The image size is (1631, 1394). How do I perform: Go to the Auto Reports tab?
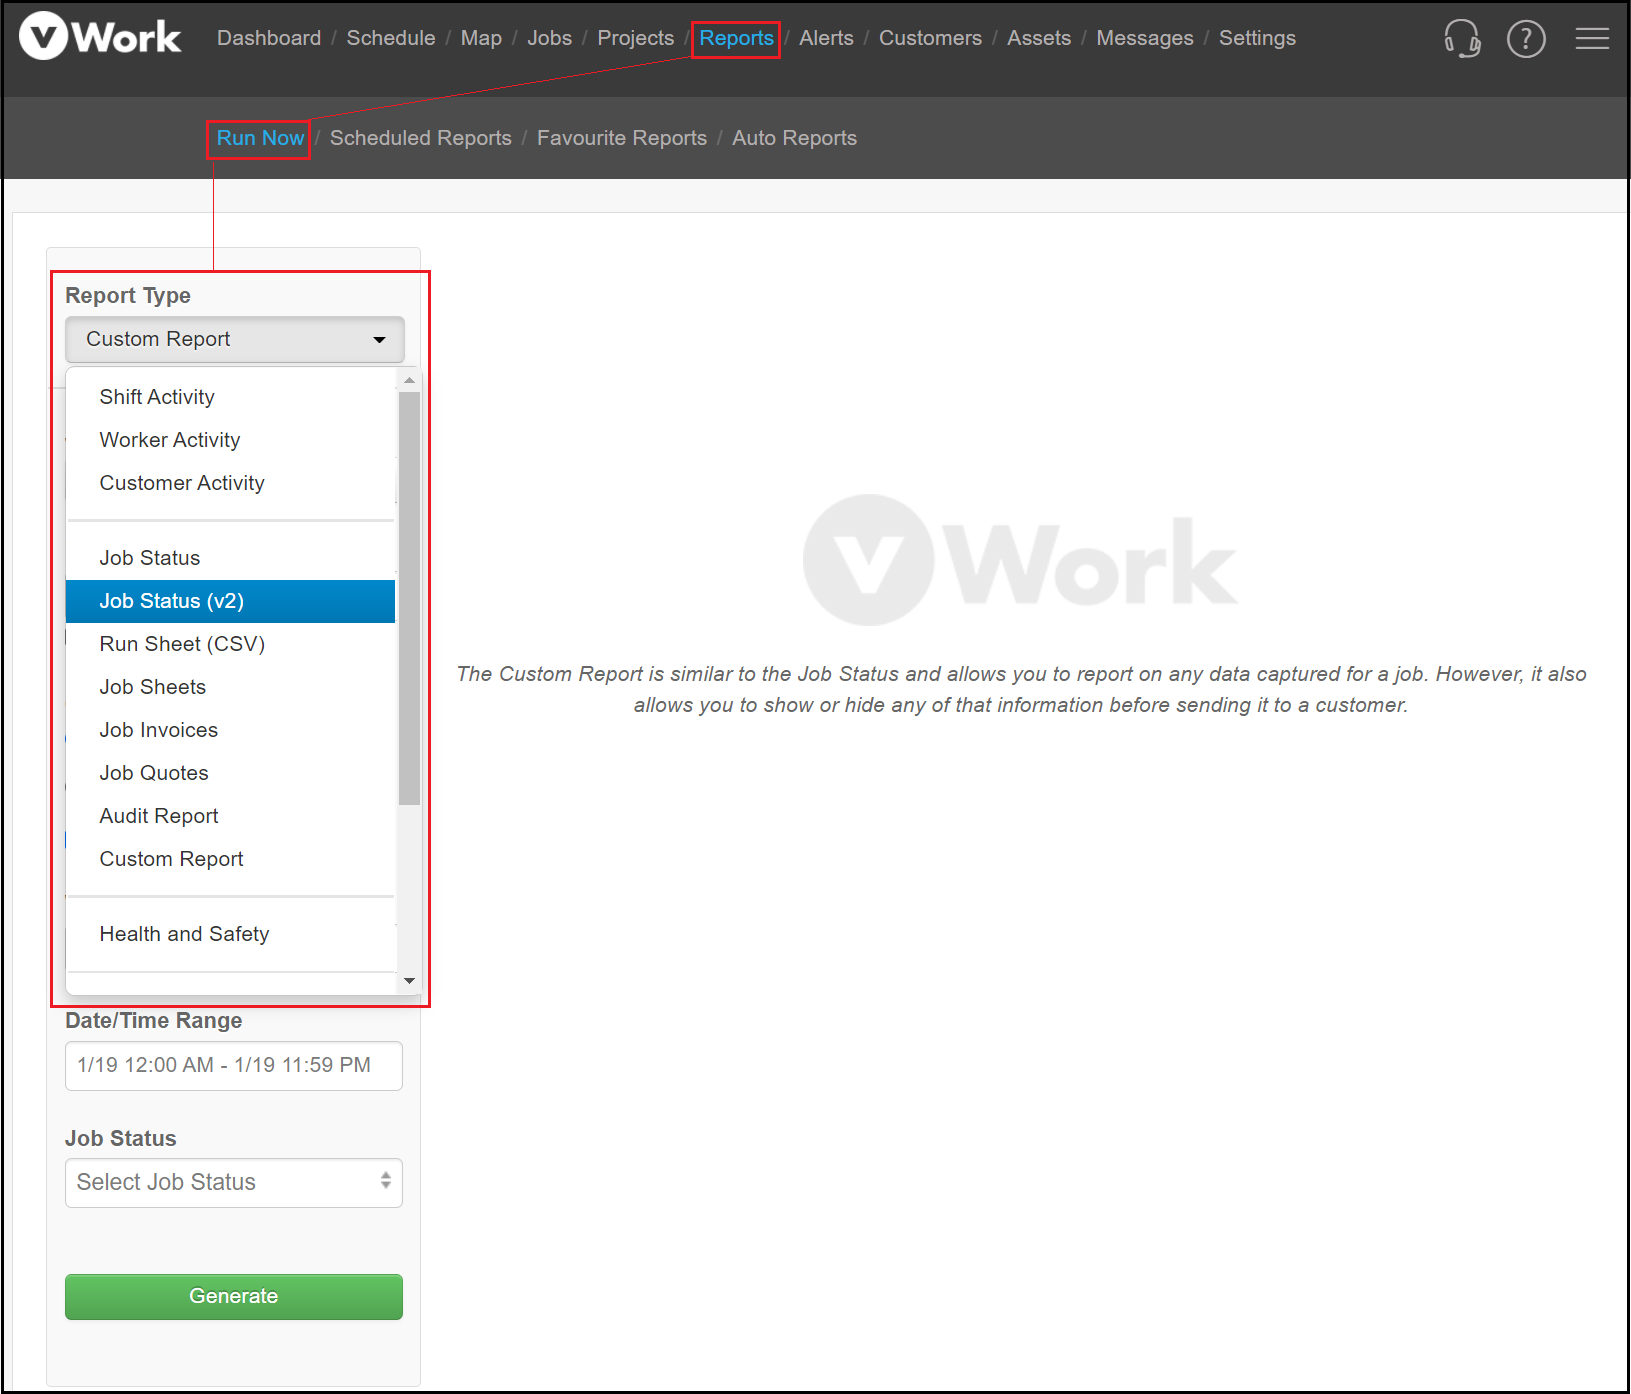(794, 138)
